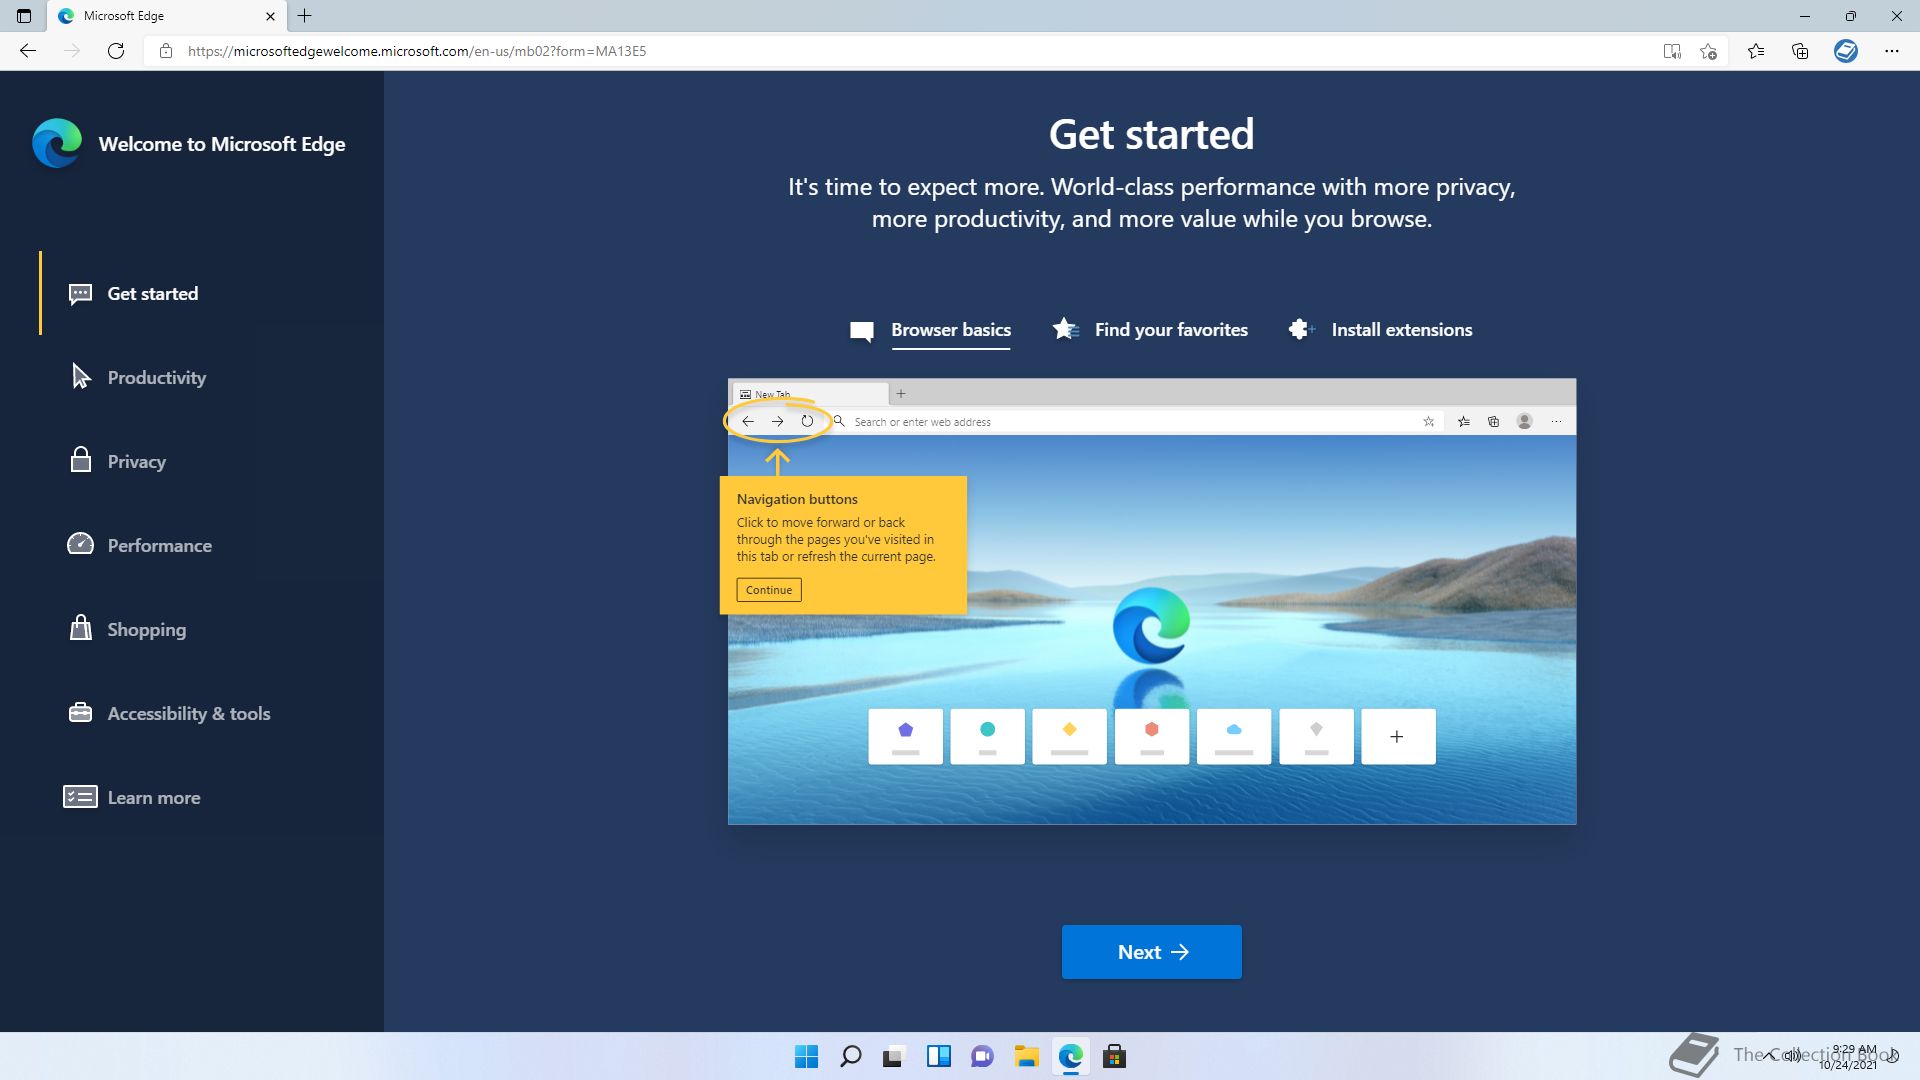Image resolution: width=1920 pixels, height=1080 pixels.
Task: Open the tab actions menu icon
Action: pos(24,16)
